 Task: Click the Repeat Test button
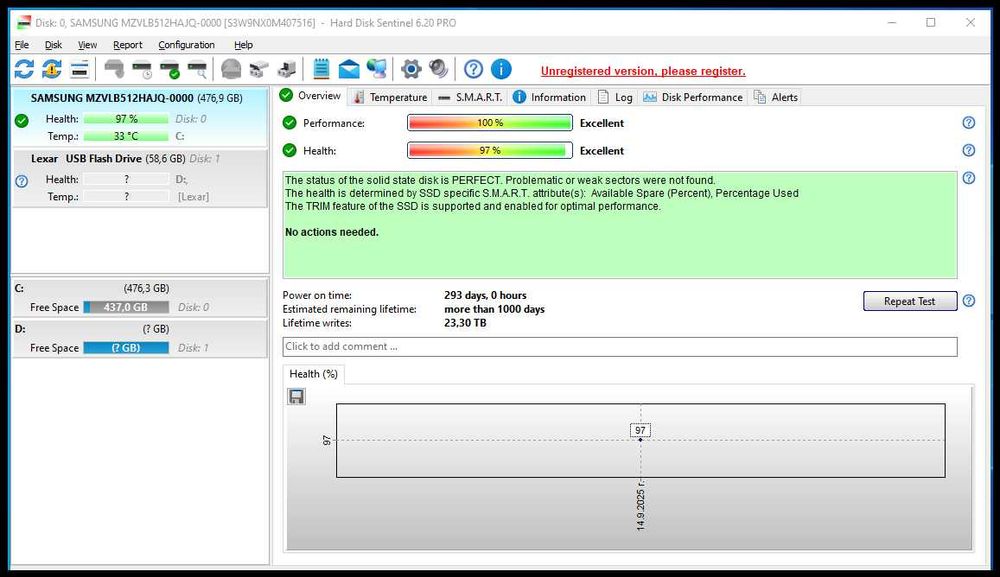pos(909,301)
